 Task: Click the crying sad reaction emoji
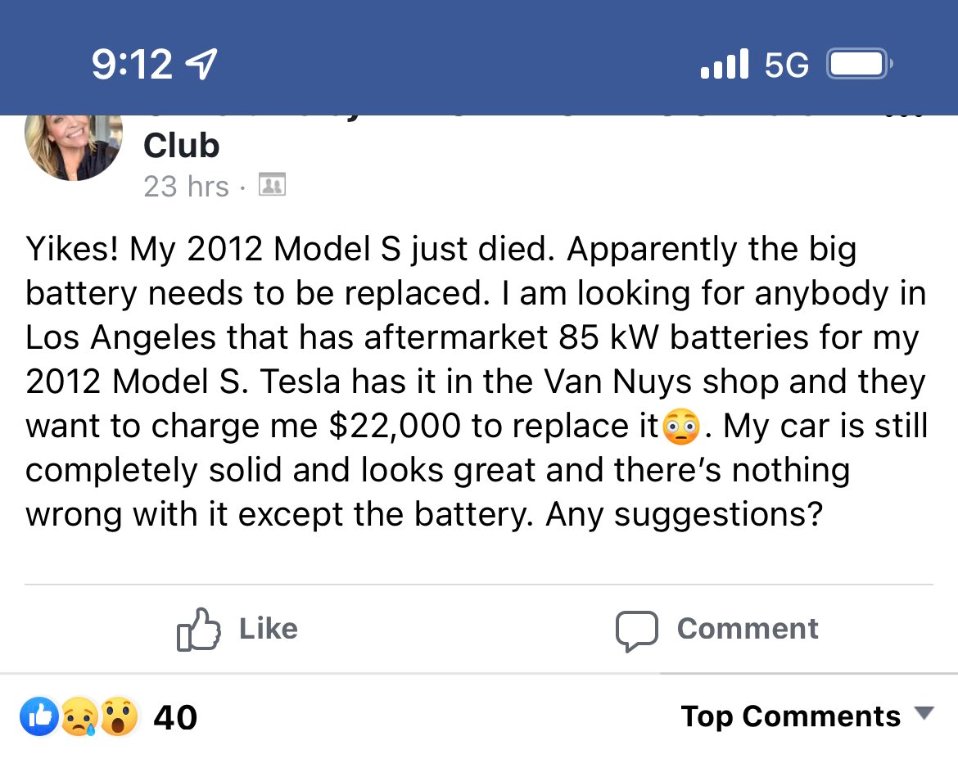78,717
